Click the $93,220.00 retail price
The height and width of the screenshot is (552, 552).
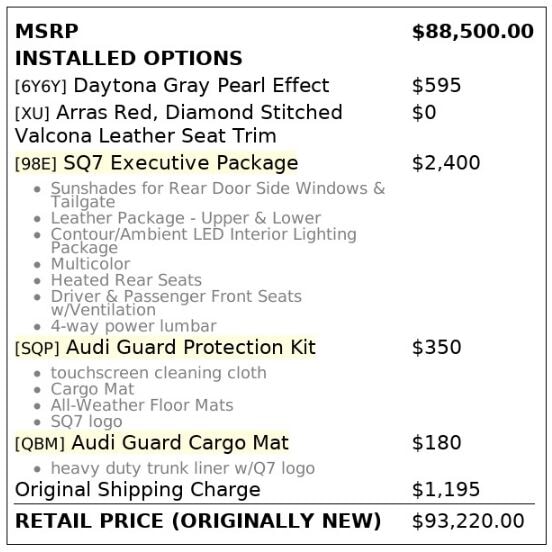468,521
